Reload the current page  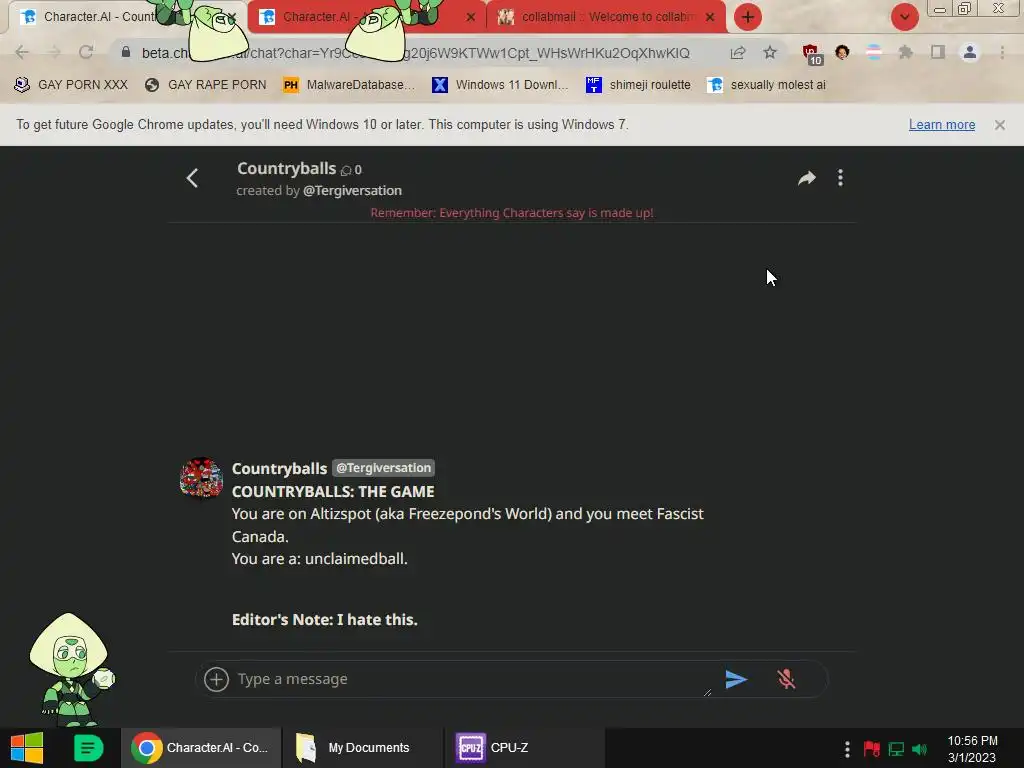(86, 52)
